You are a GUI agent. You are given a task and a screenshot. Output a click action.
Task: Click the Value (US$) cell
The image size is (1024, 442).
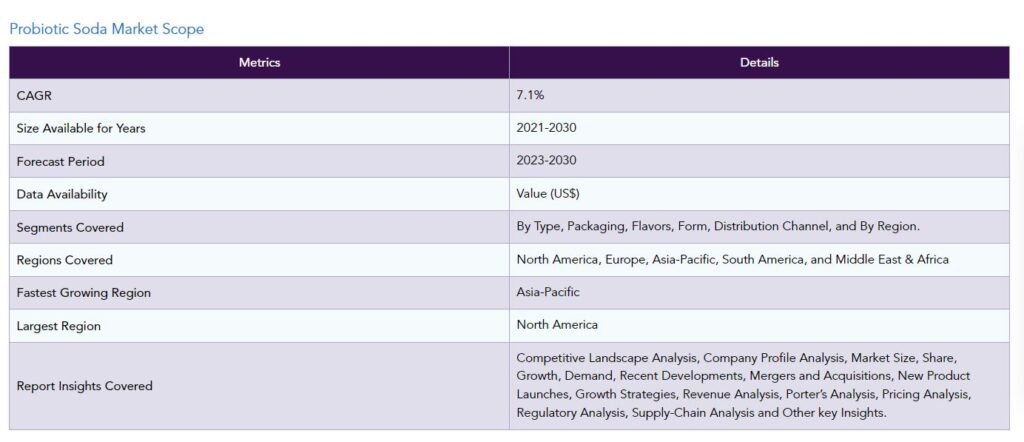click(x=548, y=194)
